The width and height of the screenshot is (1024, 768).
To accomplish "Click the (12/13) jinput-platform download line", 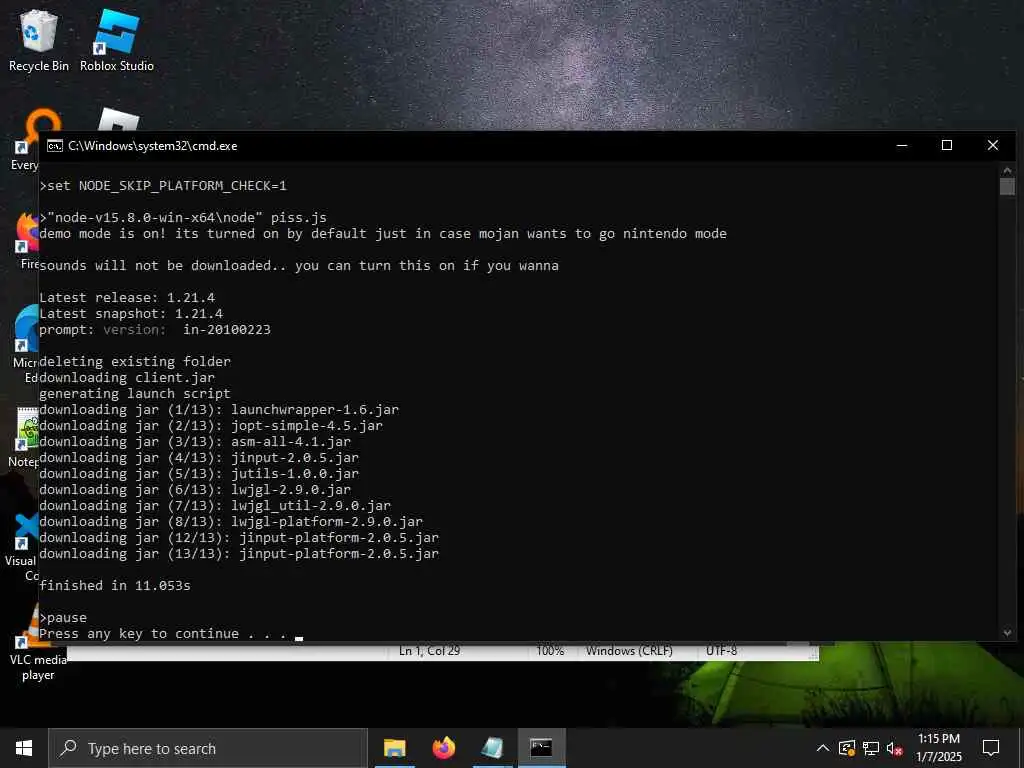I will [239, 537].
